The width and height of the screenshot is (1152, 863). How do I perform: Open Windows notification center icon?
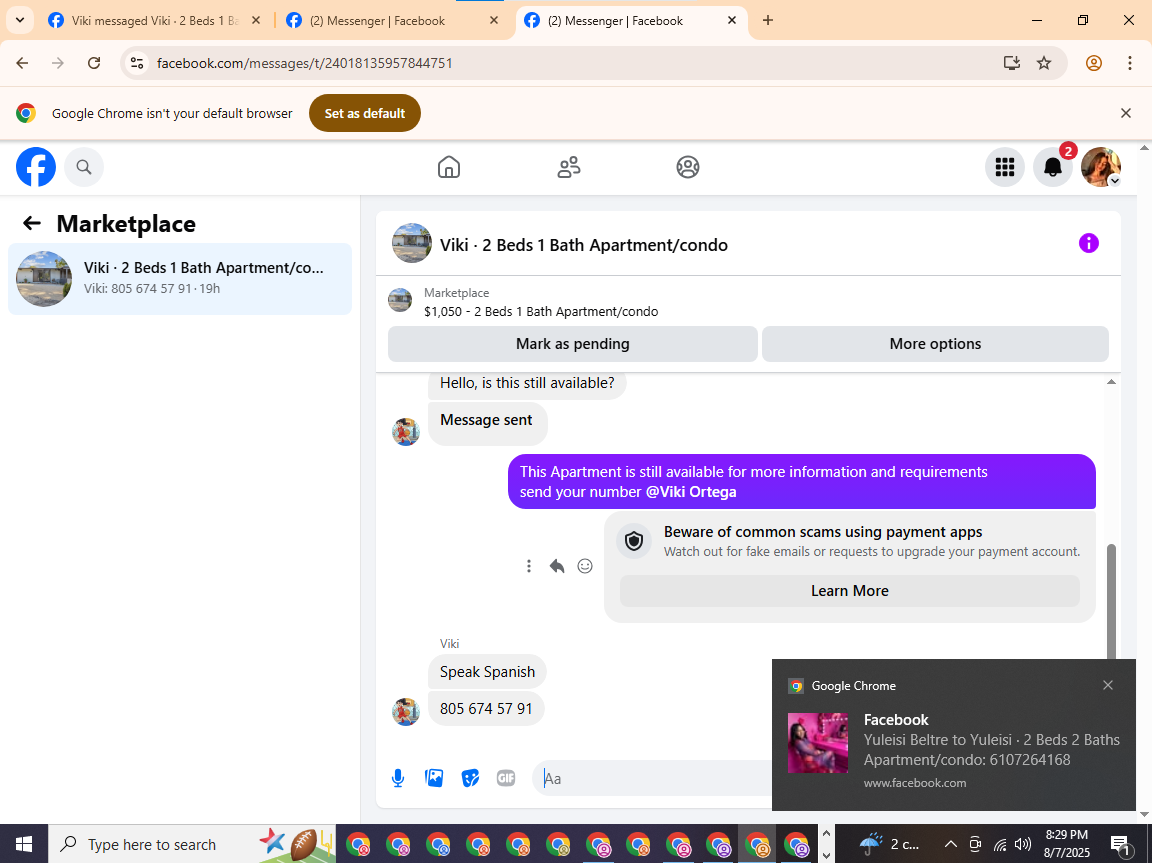pyautogui.click(x=1120, y=845)
